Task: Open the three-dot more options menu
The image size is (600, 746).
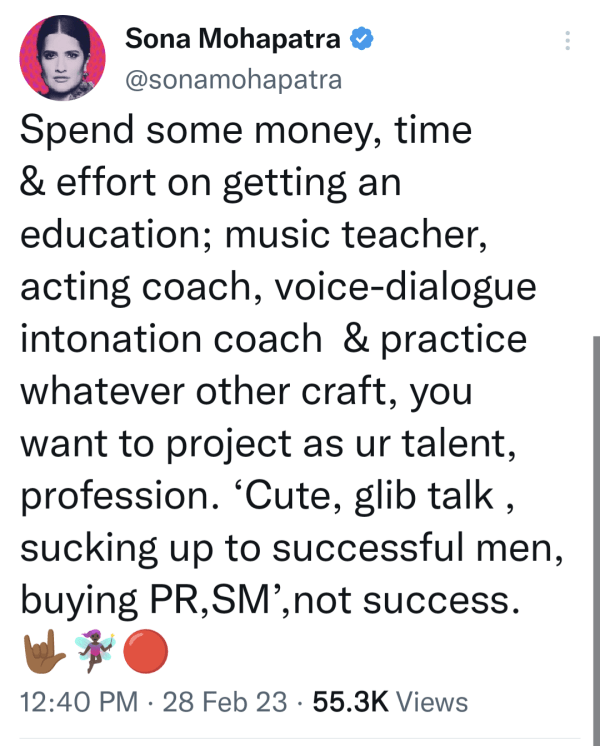Action: point(567,41)
